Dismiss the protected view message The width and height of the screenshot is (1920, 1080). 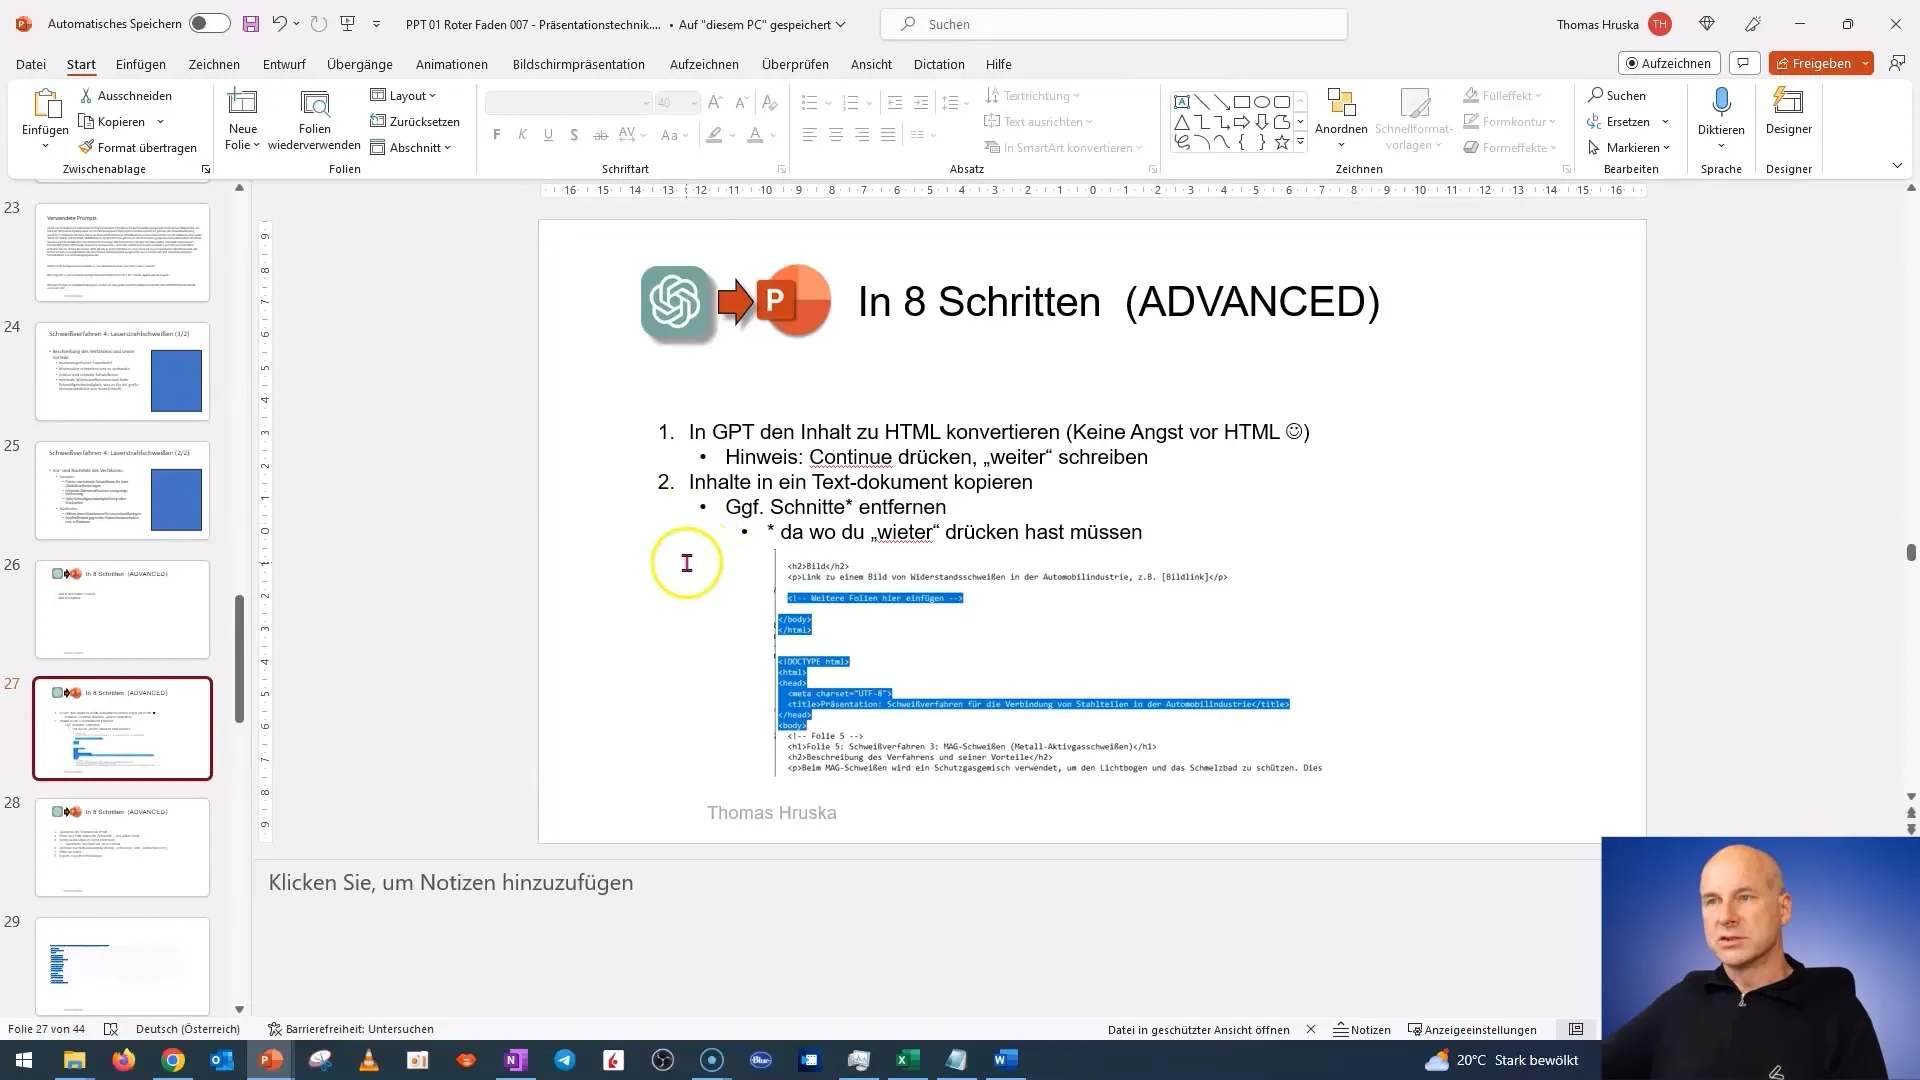tap(1311, 1029)
